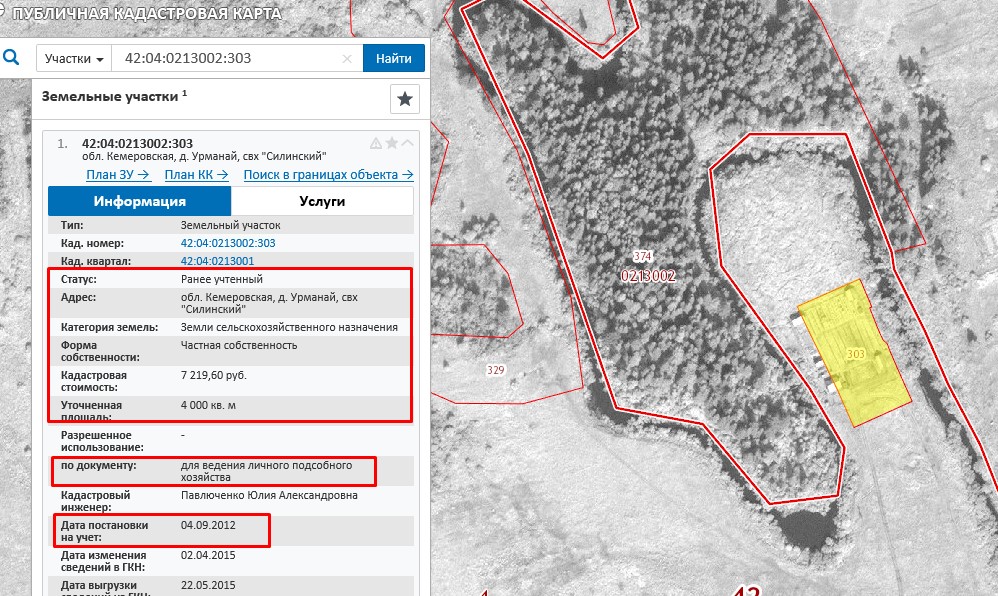Click parcel label 329 on the map
The image size is (998, 596).
495,370
